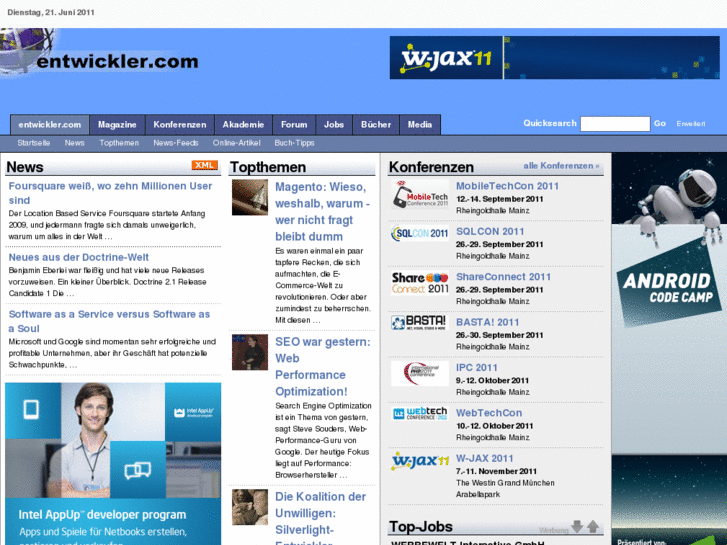Open News-Feeds in the sub-navigation

click(176, 143)
